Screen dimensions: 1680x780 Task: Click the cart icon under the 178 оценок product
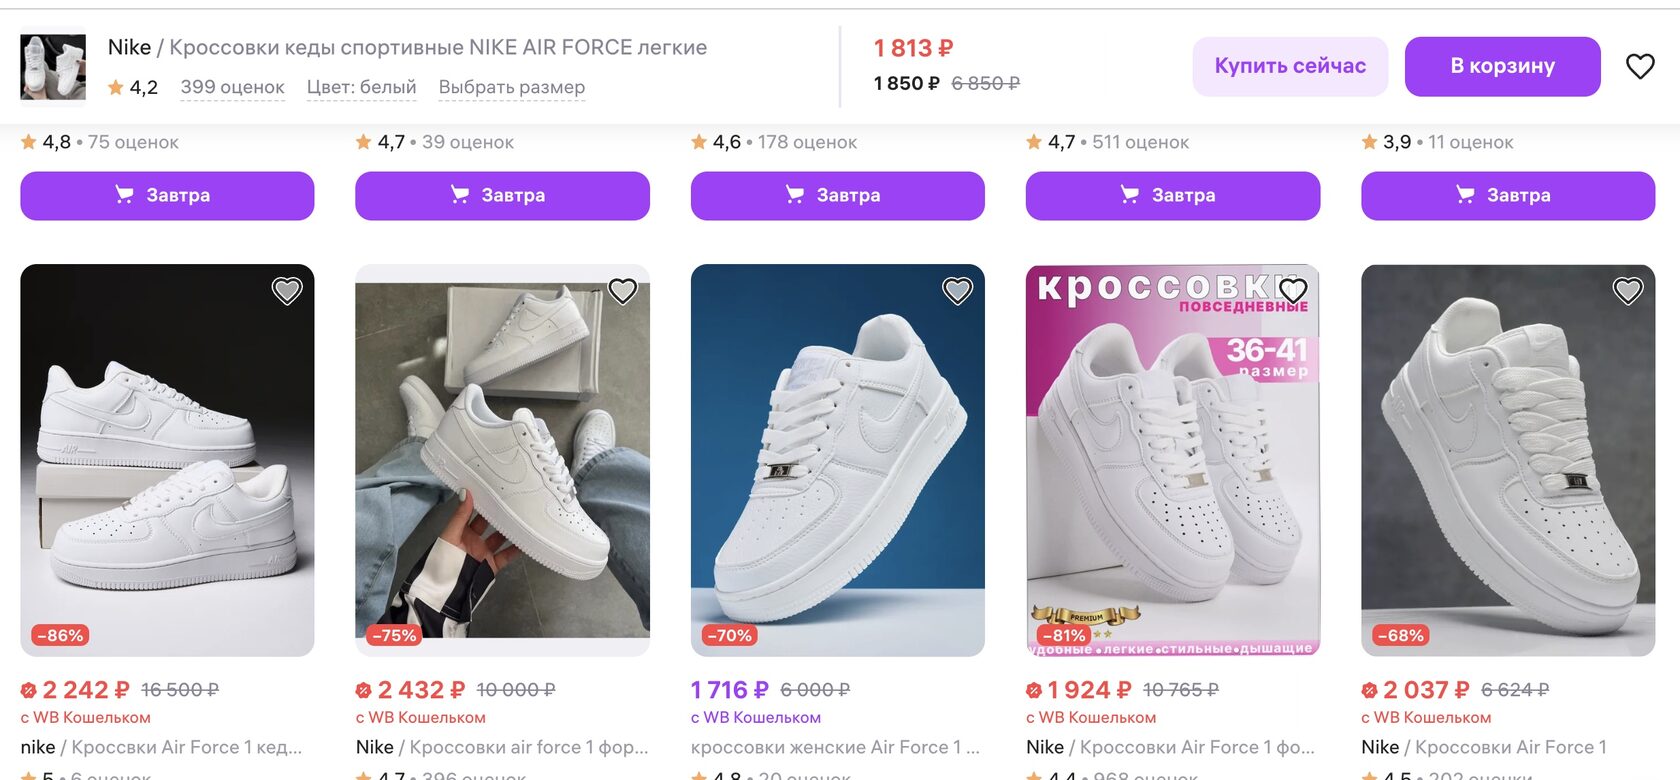795,195
